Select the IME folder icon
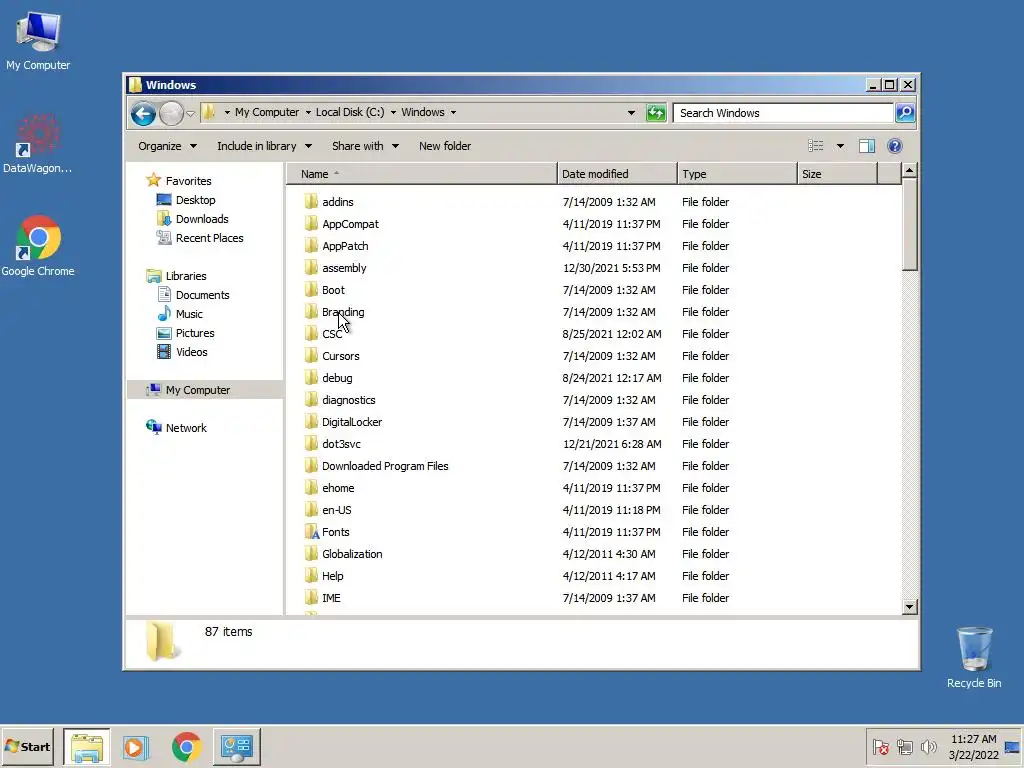1024x768 pixels. click(x=312, y=598)
